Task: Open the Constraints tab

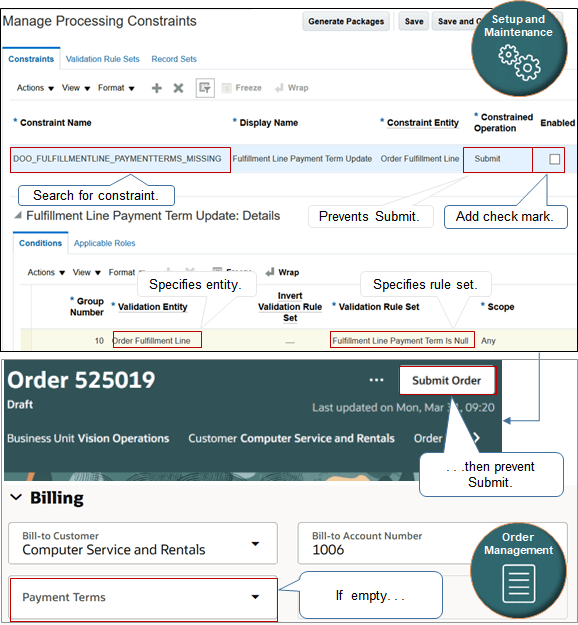Action: click(31, 59)
